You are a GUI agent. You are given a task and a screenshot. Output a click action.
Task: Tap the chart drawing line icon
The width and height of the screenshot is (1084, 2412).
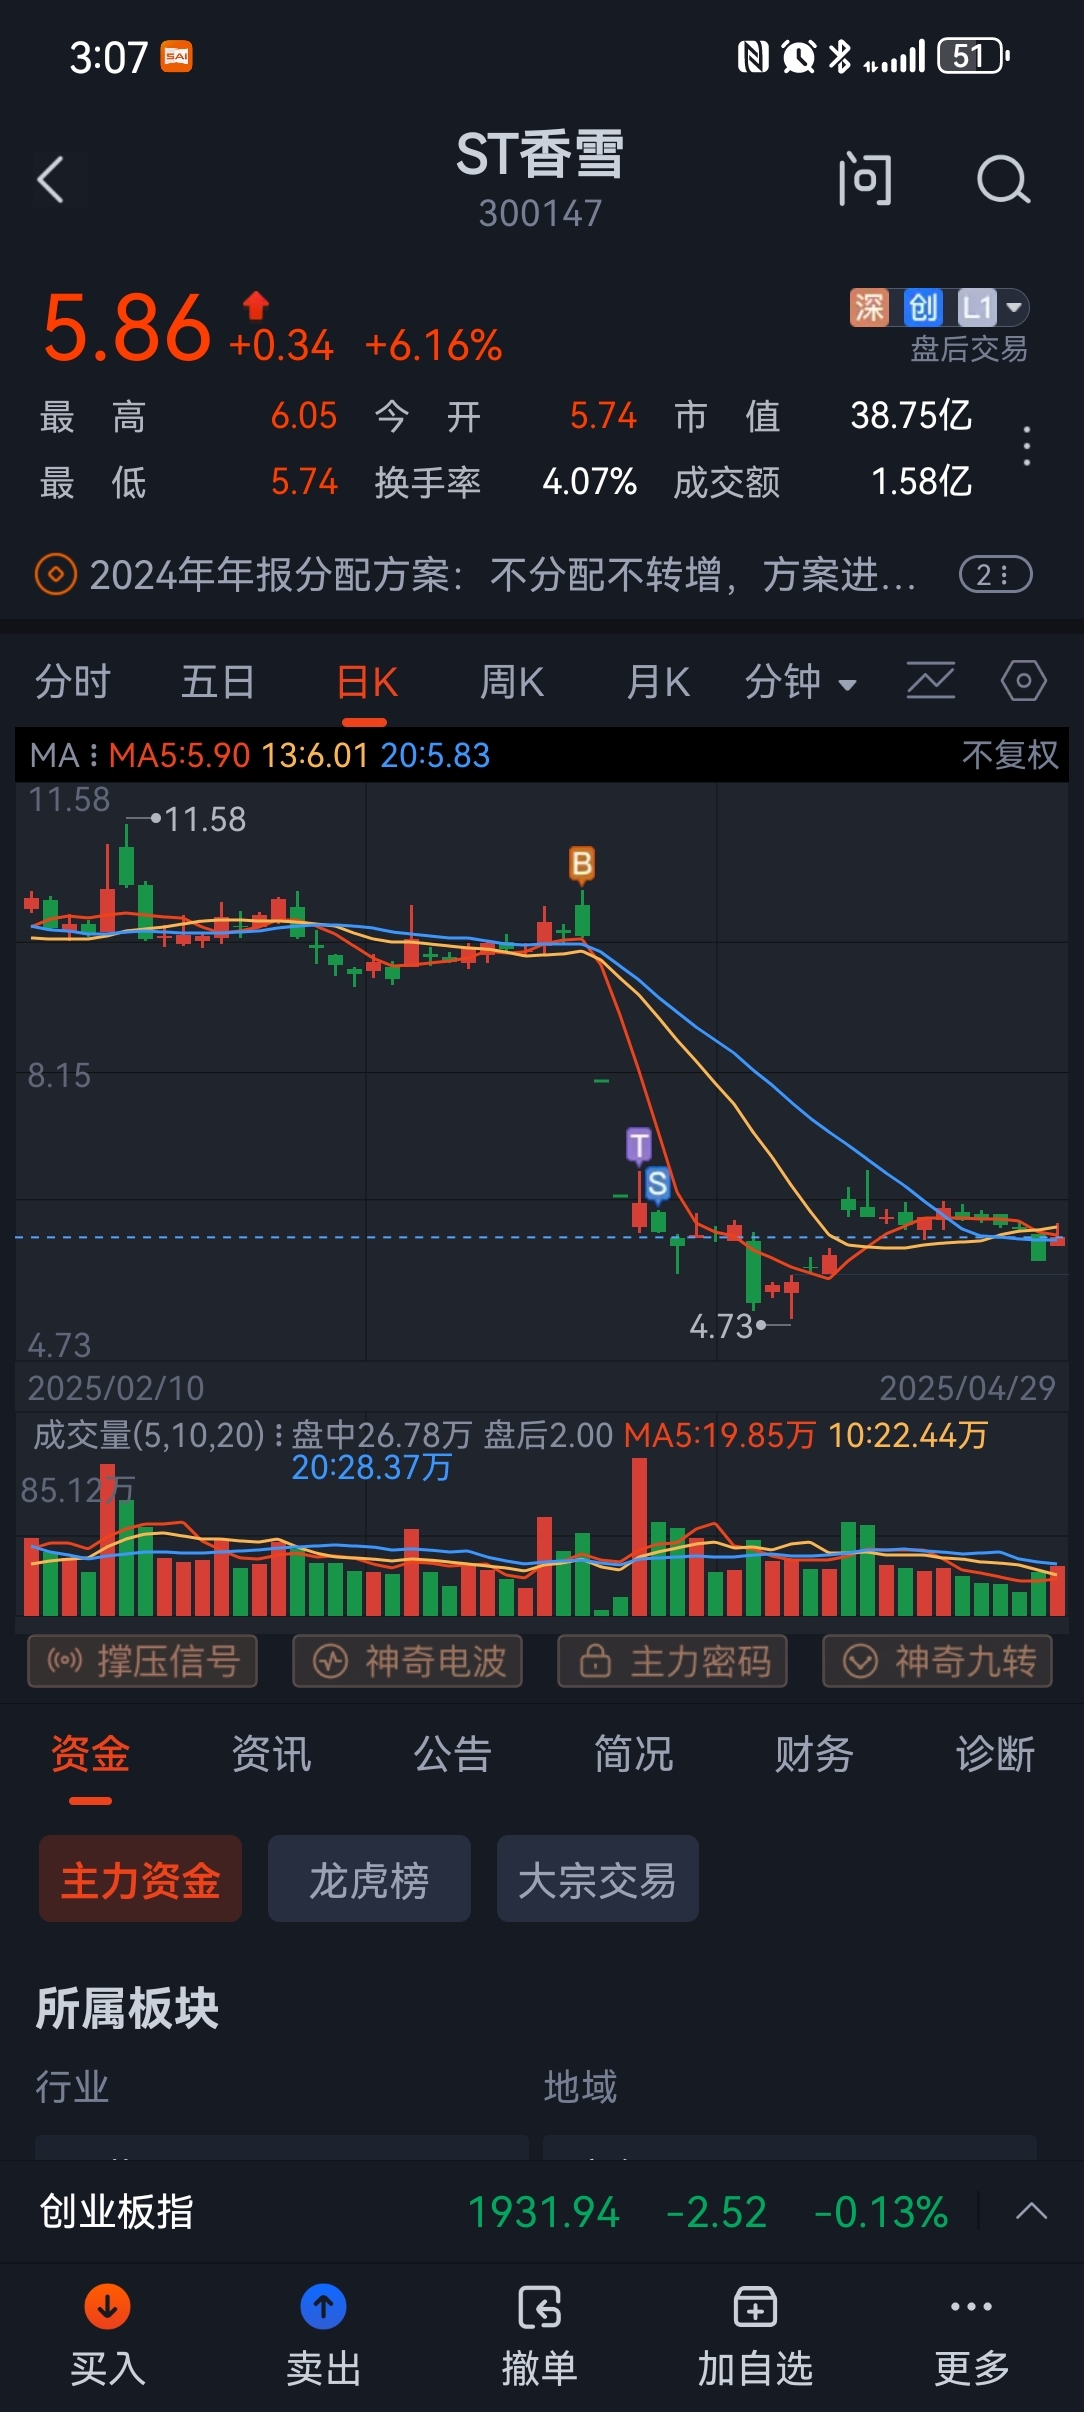click(x=930, y=682)
